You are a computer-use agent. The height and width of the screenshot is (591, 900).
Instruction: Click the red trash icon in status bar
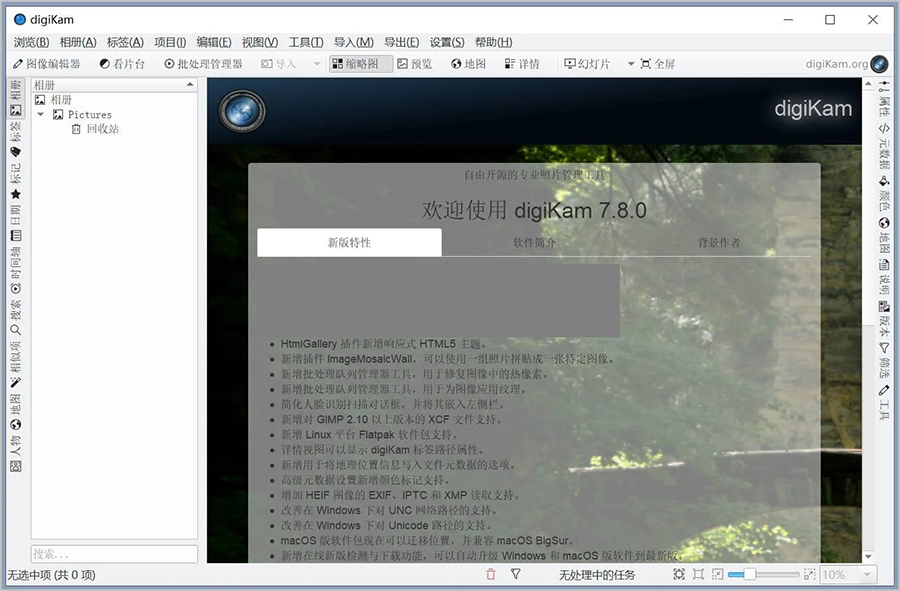[490, 575]
